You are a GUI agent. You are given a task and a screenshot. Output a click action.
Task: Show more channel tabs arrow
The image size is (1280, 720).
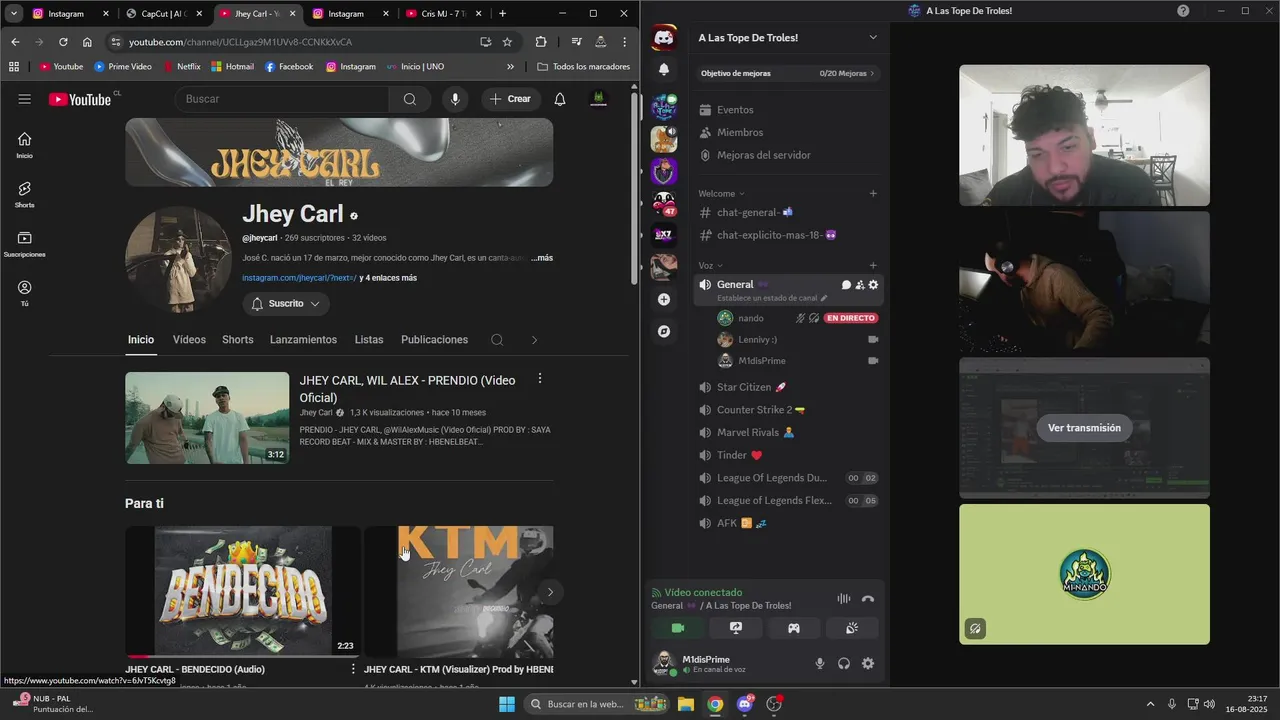[534, 340]
